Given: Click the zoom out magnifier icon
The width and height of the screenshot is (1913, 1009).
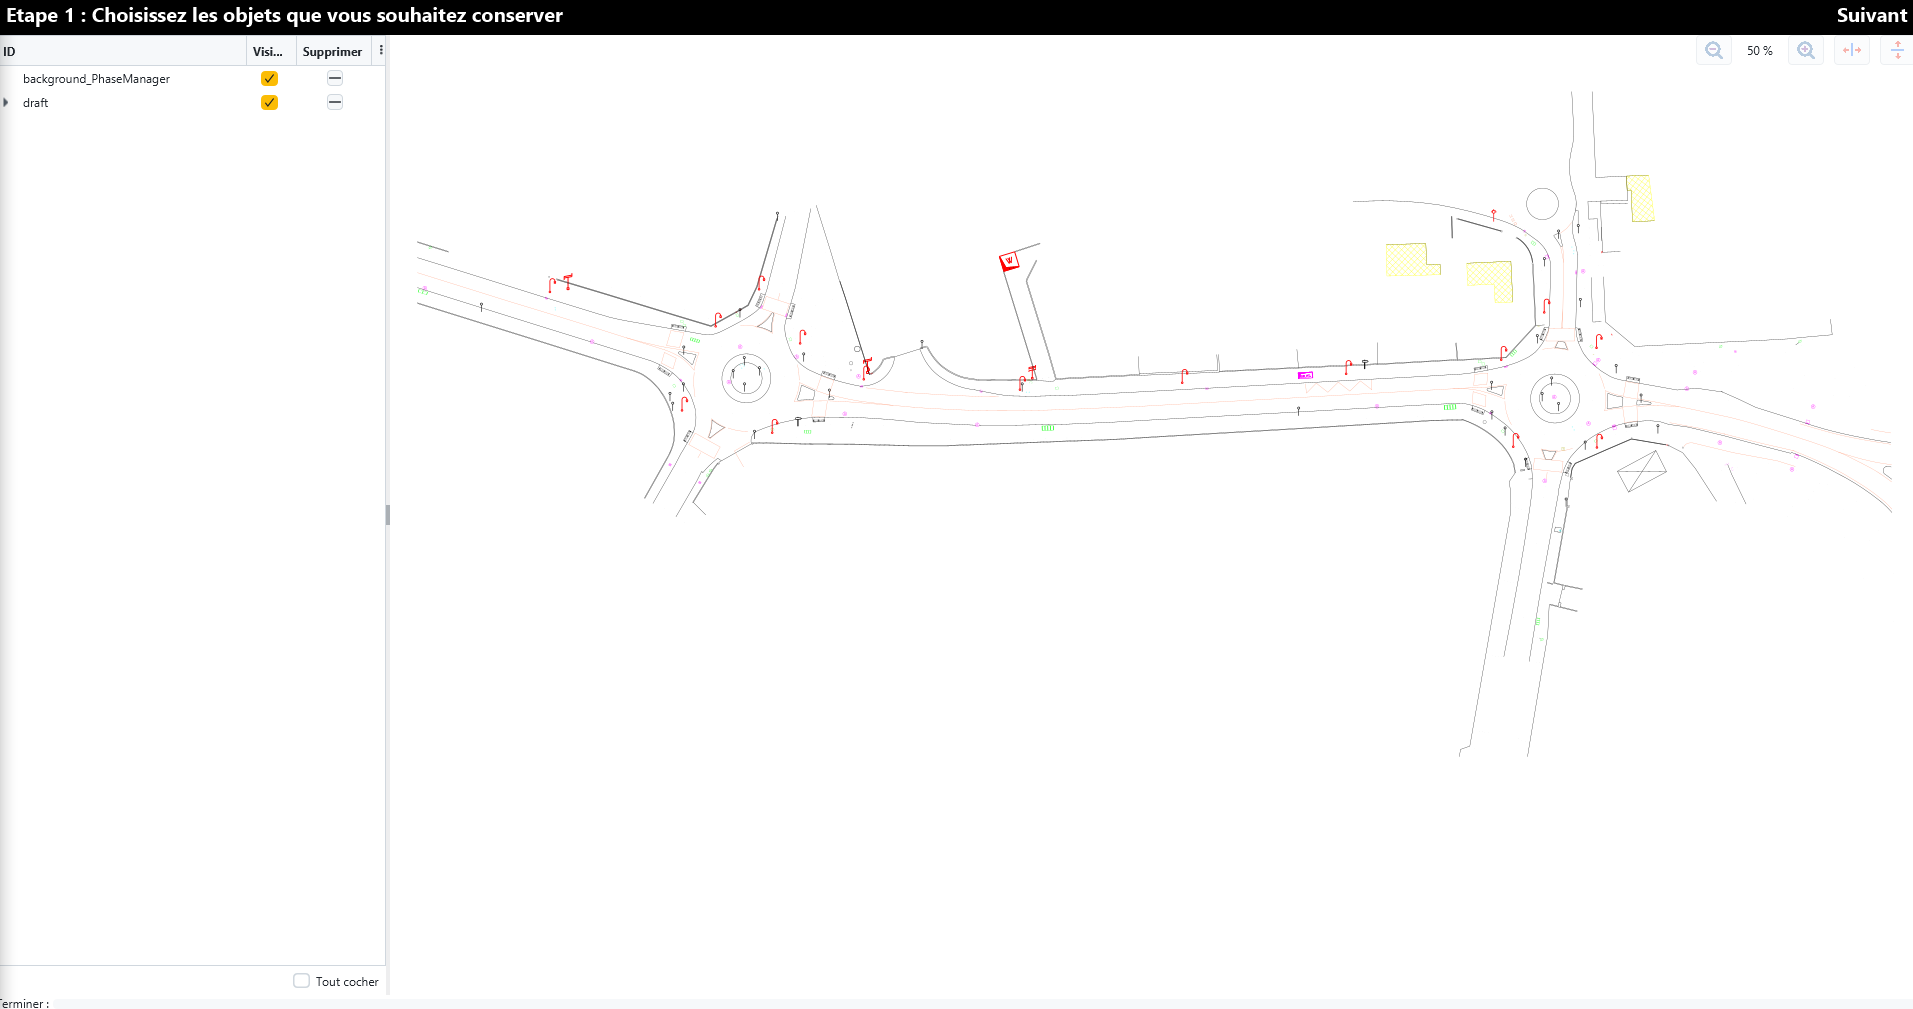Looking at the screenshot, I should (x=1713, y=51).
